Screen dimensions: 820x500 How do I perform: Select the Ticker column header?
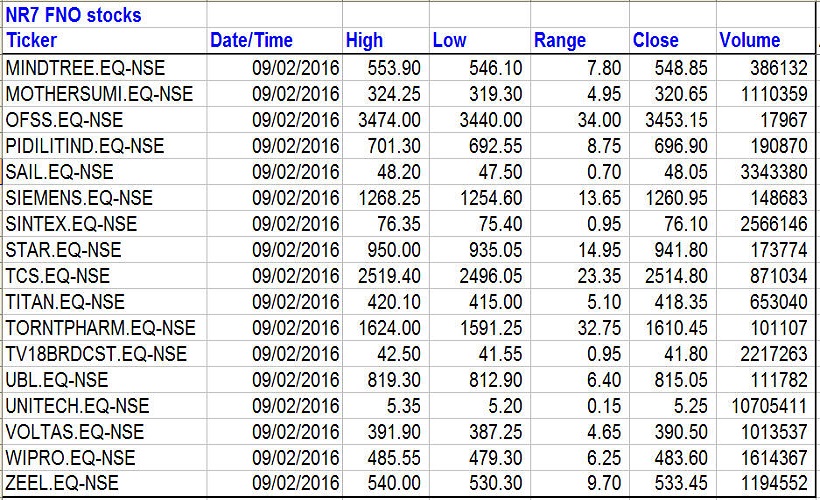[32, 41]
